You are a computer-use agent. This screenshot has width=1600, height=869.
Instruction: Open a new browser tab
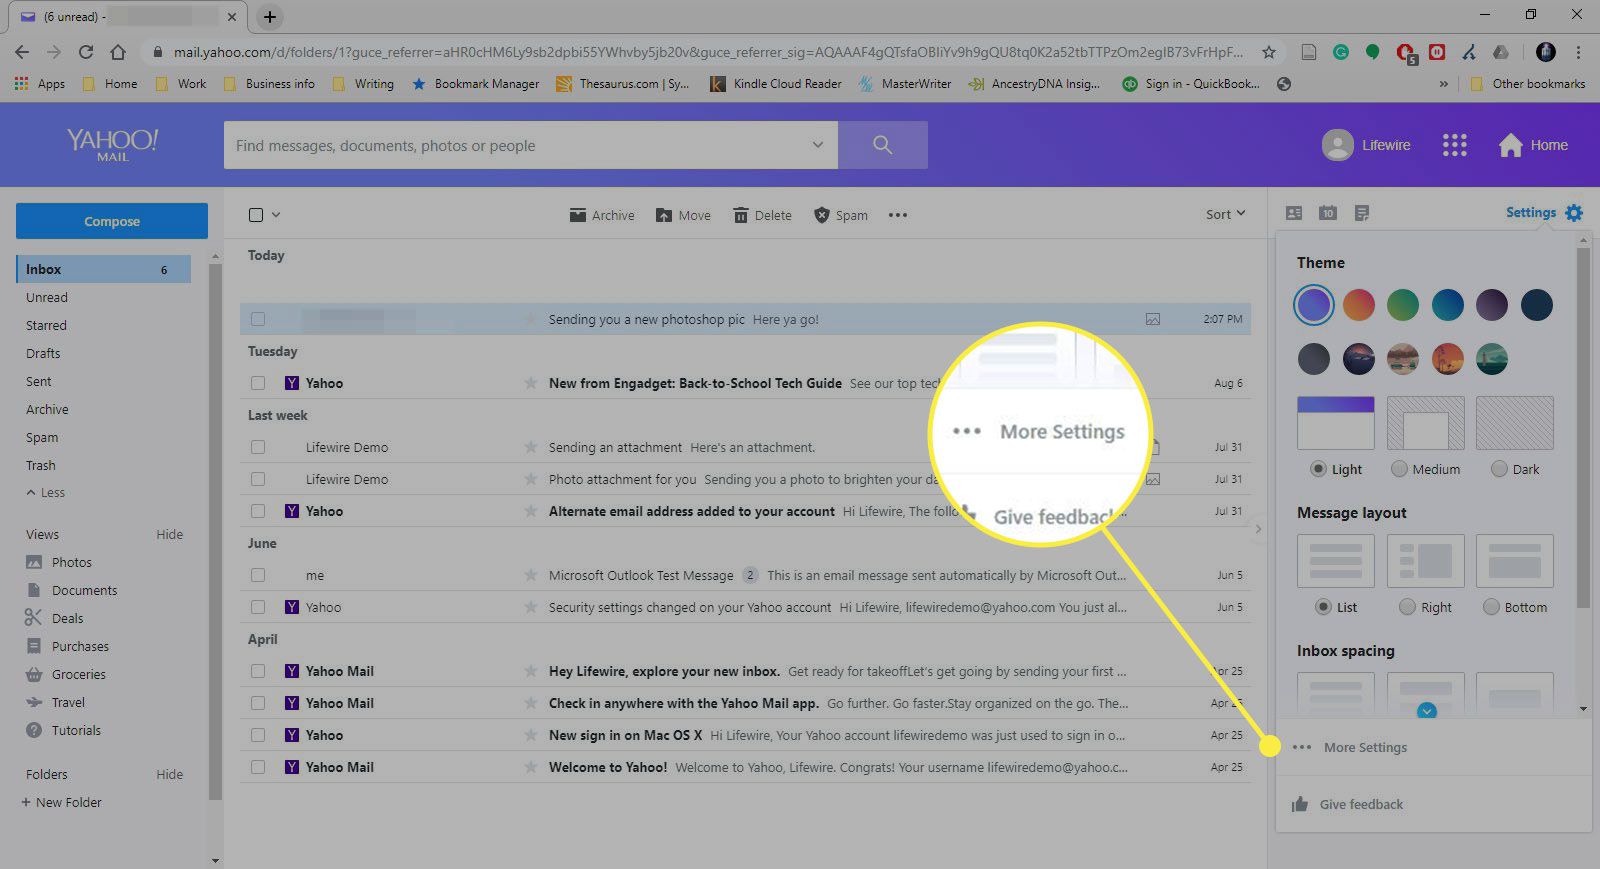(x=270, y=16)
